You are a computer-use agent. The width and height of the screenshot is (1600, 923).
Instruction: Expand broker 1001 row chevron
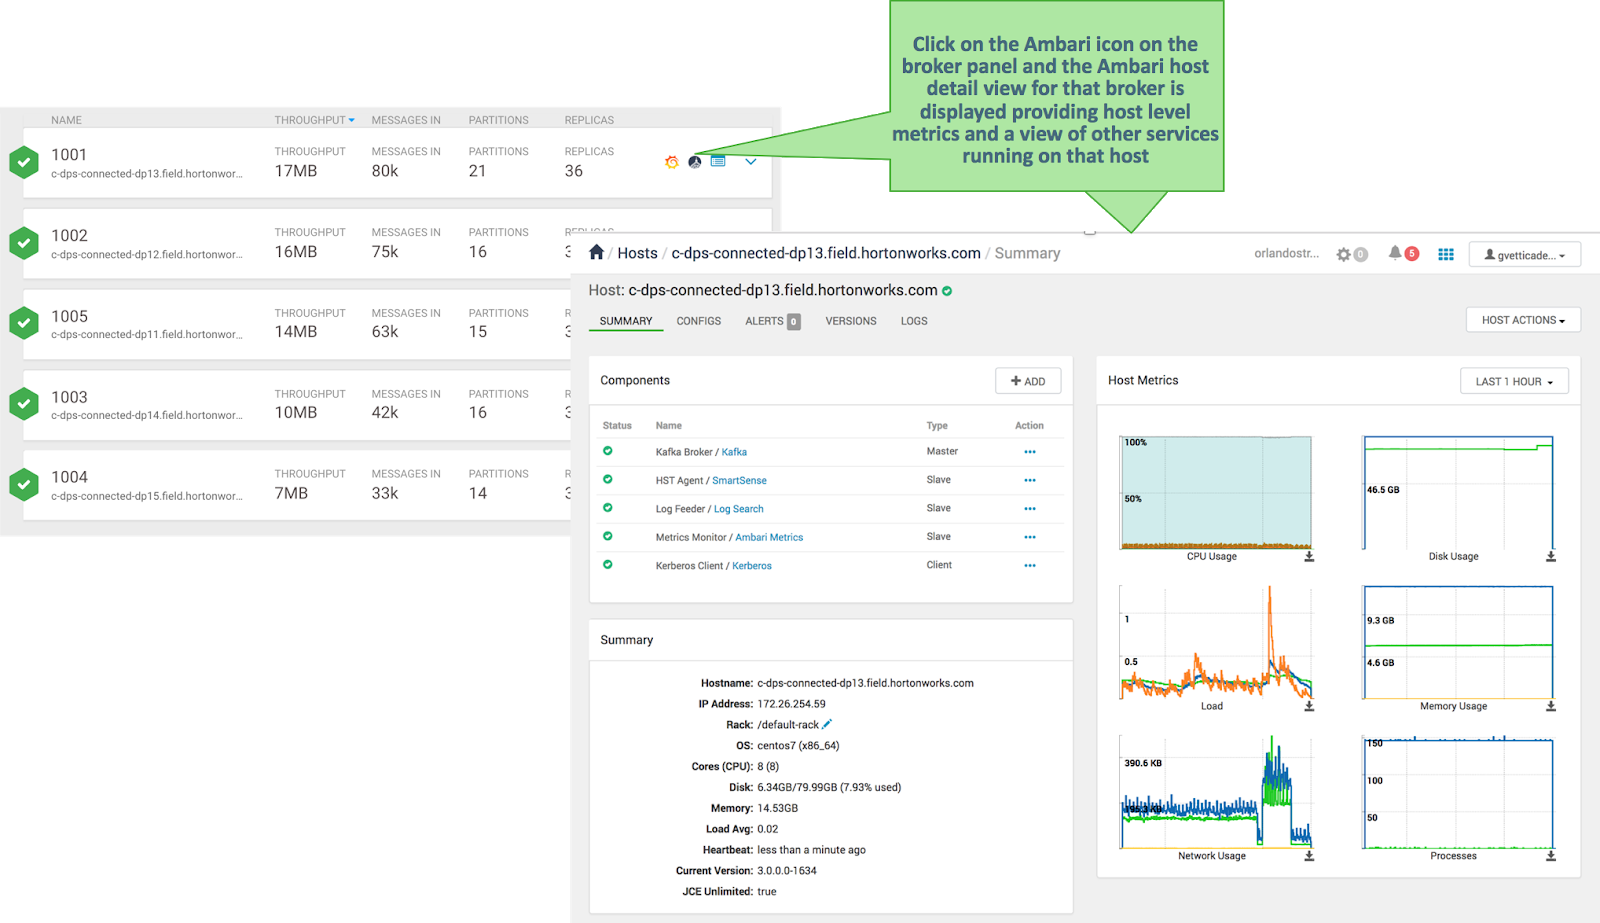[x=751, y=161]
